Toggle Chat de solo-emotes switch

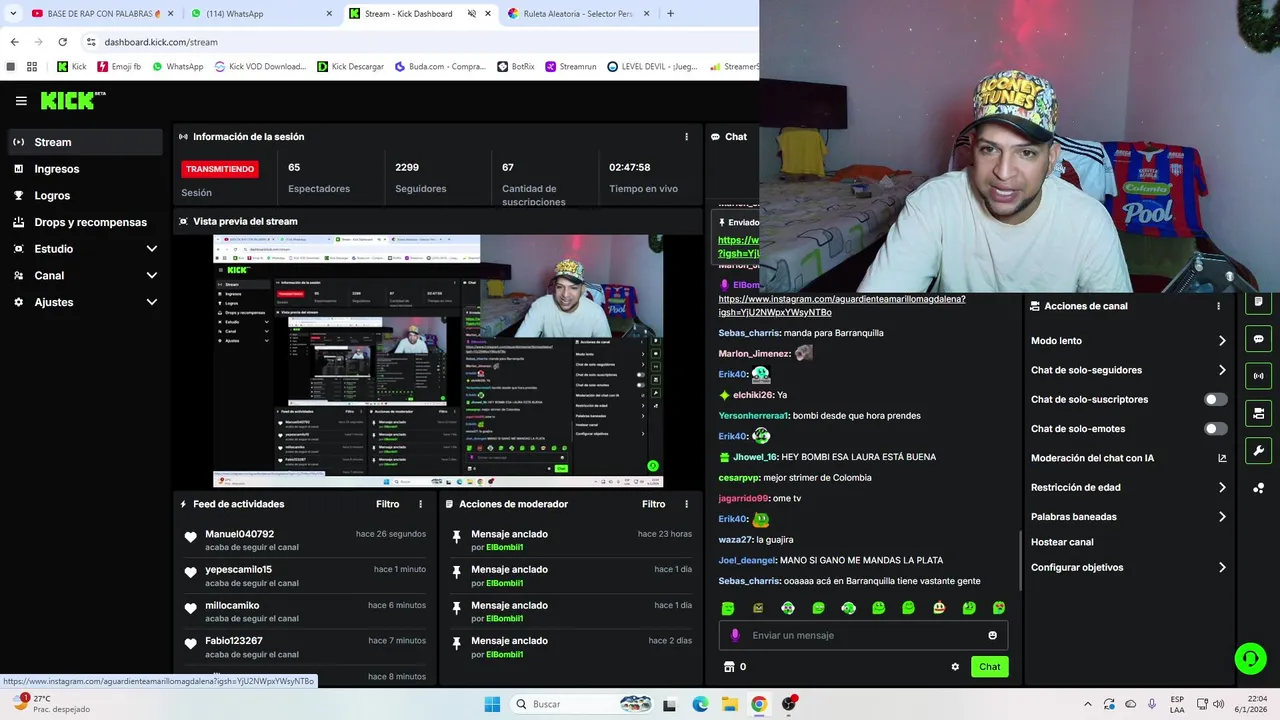(x=1215, y=429)
